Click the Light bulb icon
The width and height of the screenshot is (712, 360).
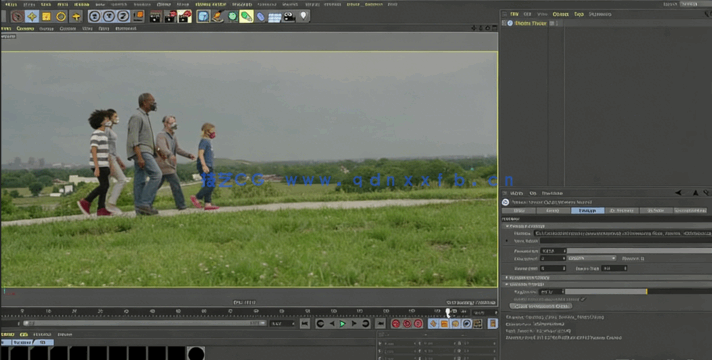(x=303, y=16)
